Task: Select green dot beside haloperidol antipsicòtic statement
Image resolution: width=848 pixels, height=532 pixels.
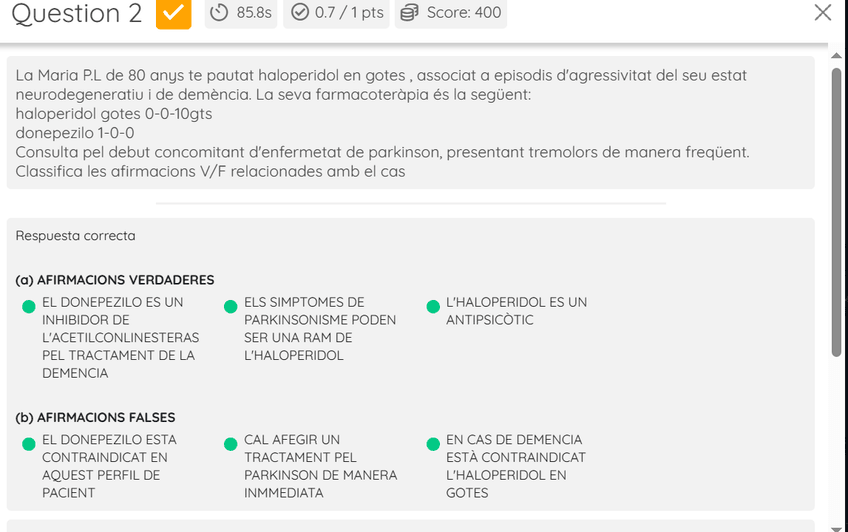Action: tap(433, 306)
